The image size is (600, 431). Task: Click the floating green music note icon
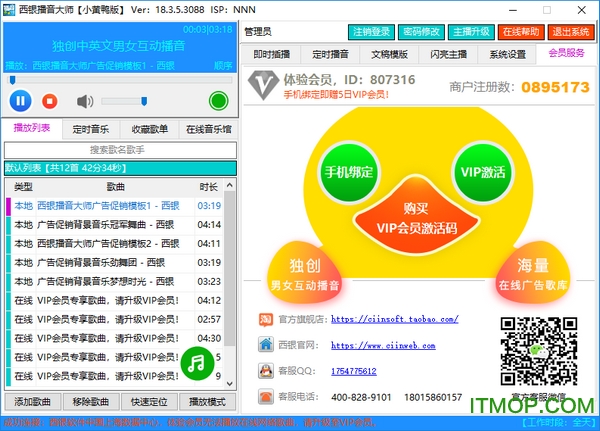(197, 363)
